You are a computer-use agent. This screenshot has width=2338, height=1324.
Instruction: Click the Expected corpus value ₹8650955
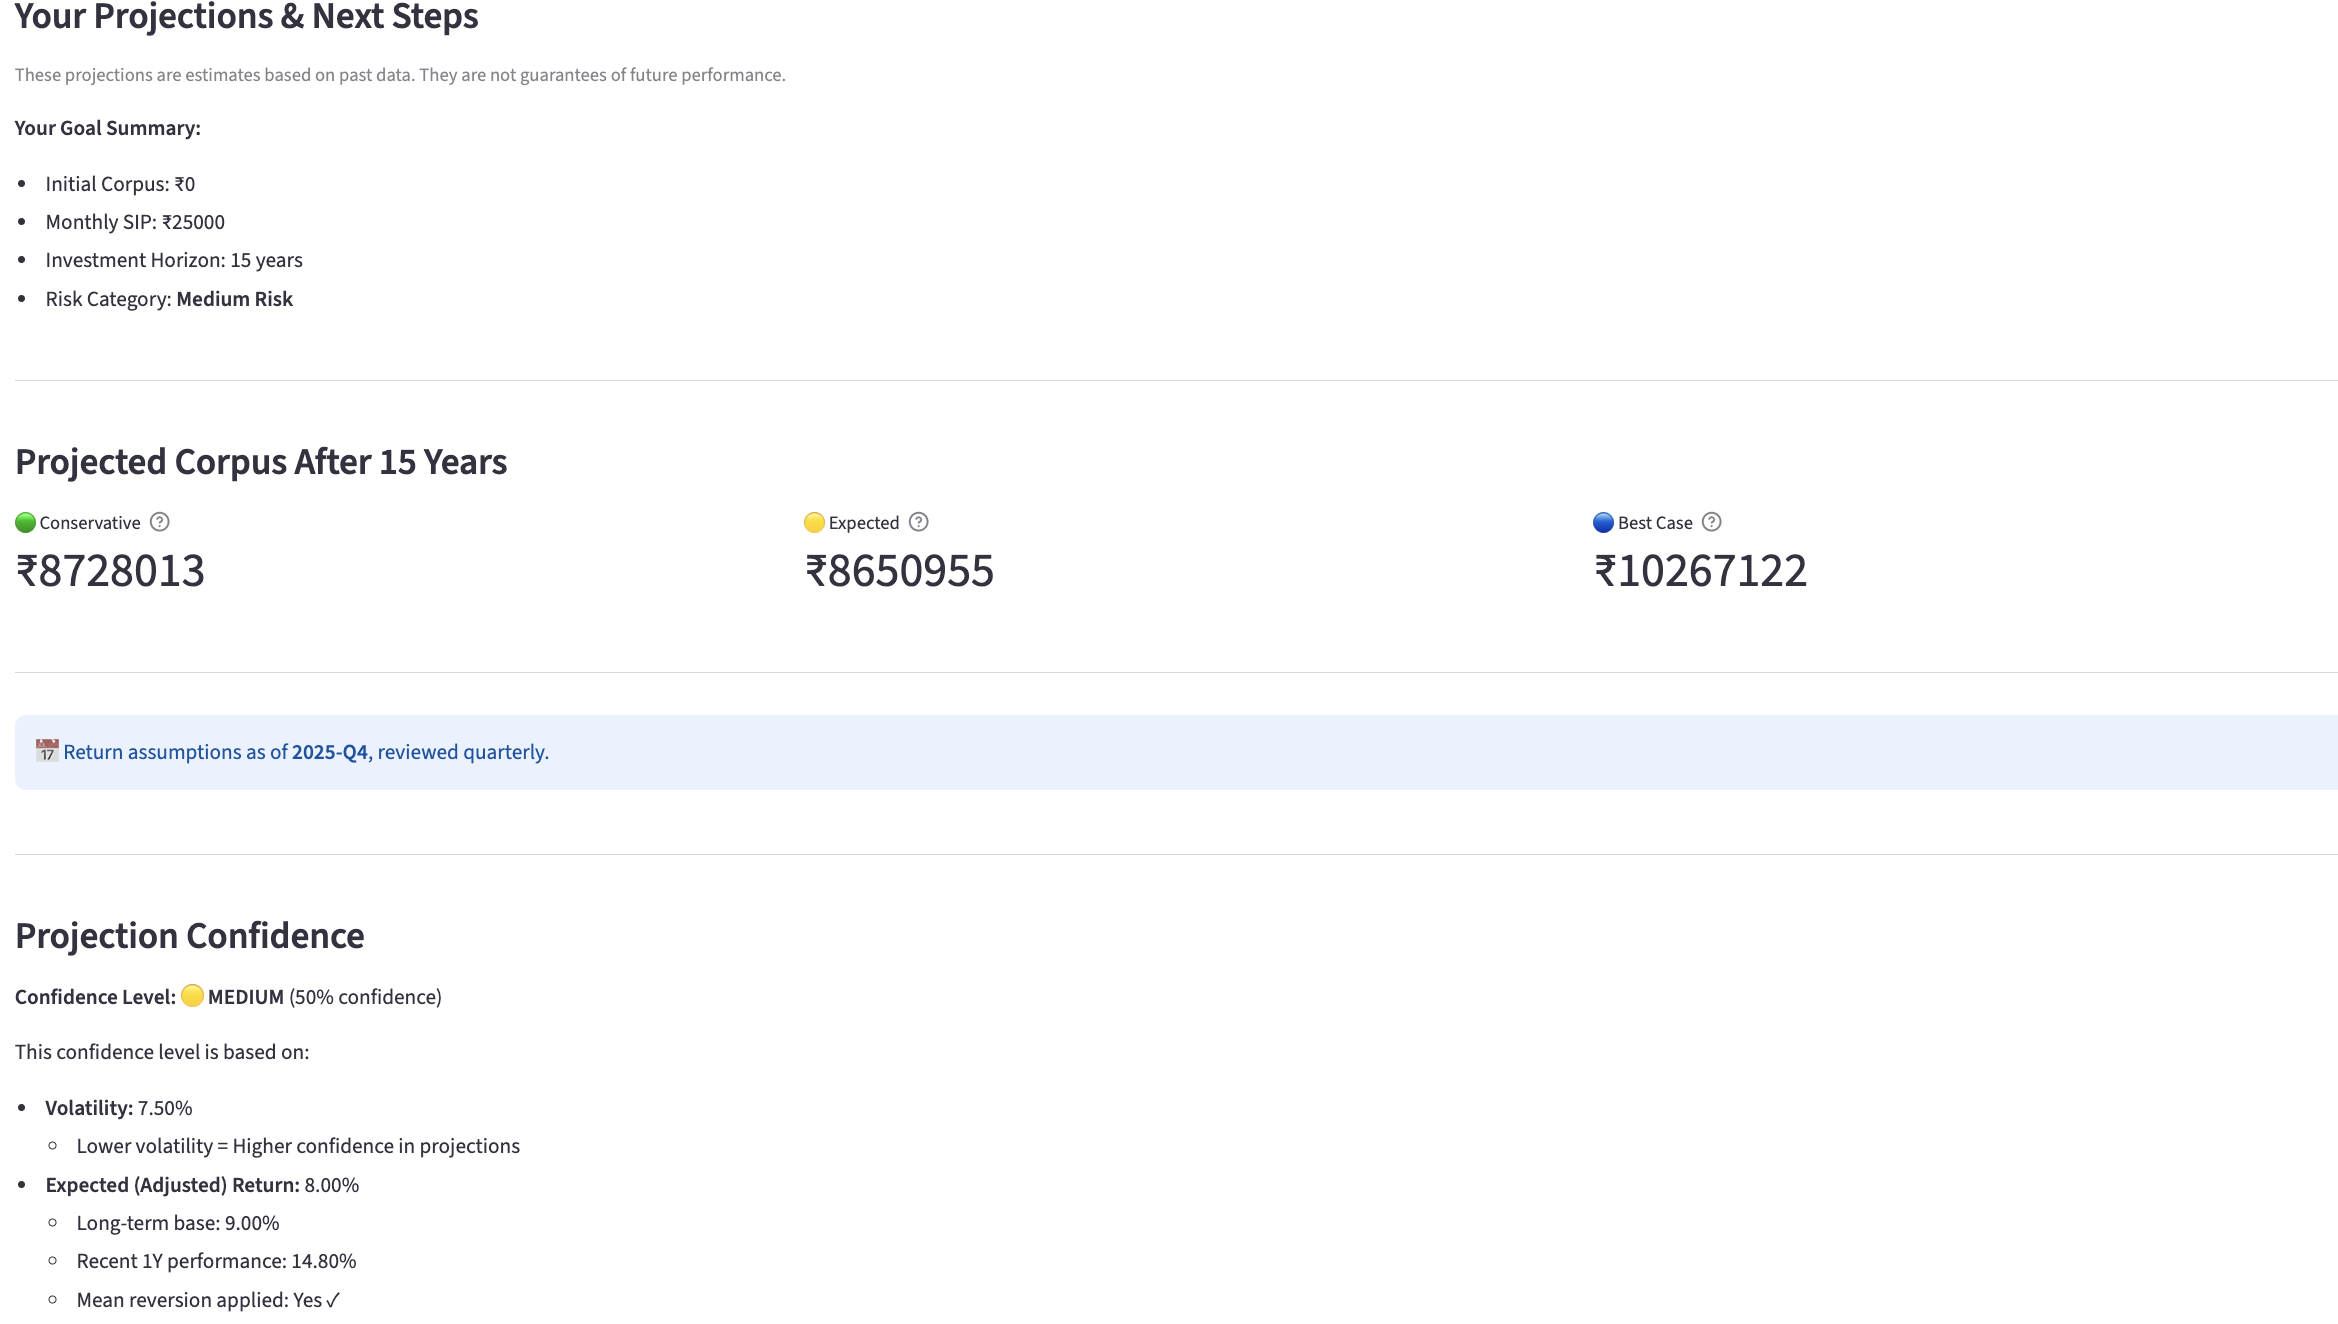pos(899,571)
